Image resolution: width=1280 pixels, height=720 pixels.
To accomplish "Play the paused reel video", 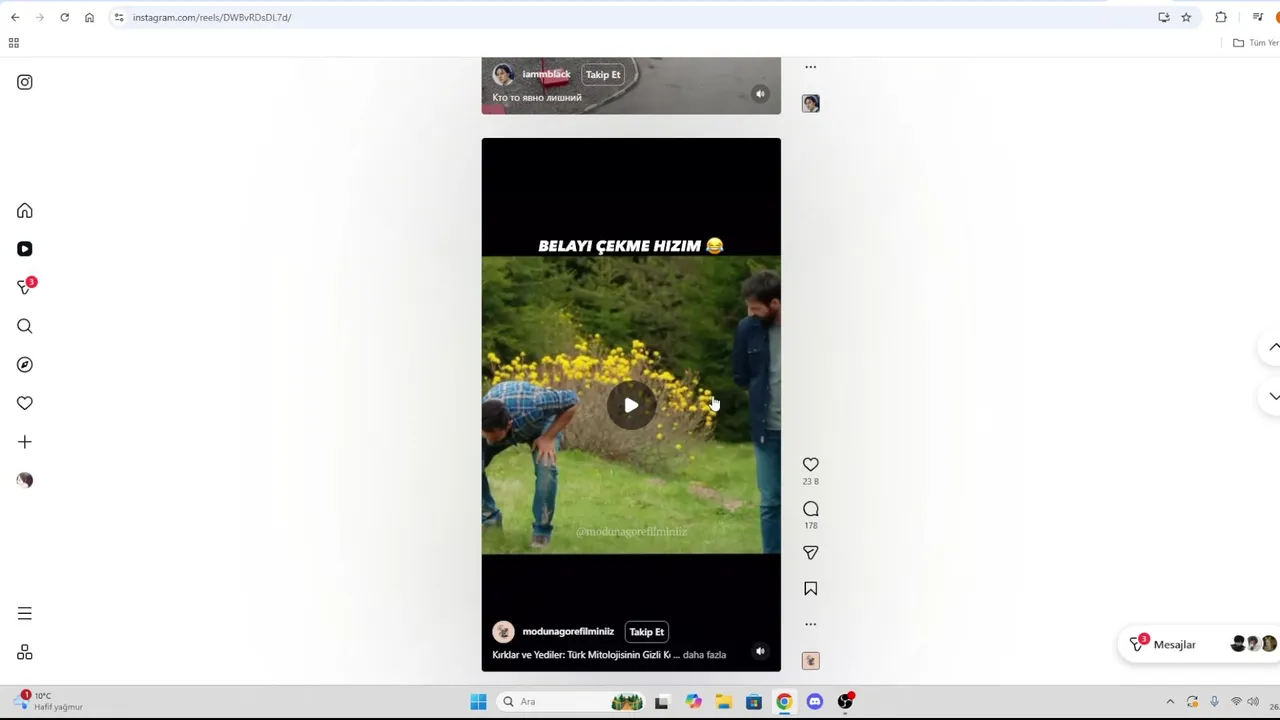I will coord(631,405).
